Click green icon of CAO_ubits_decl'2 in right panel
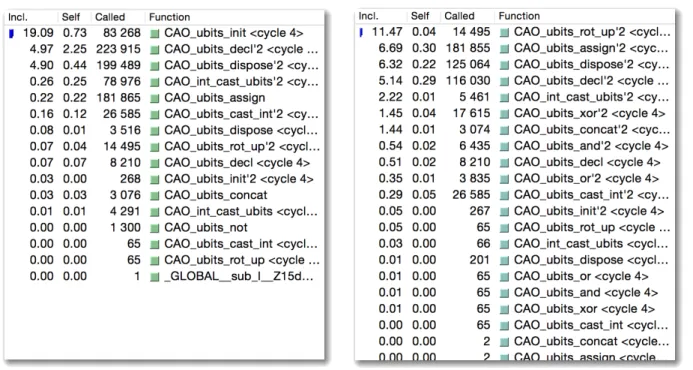 click(504, 82)
